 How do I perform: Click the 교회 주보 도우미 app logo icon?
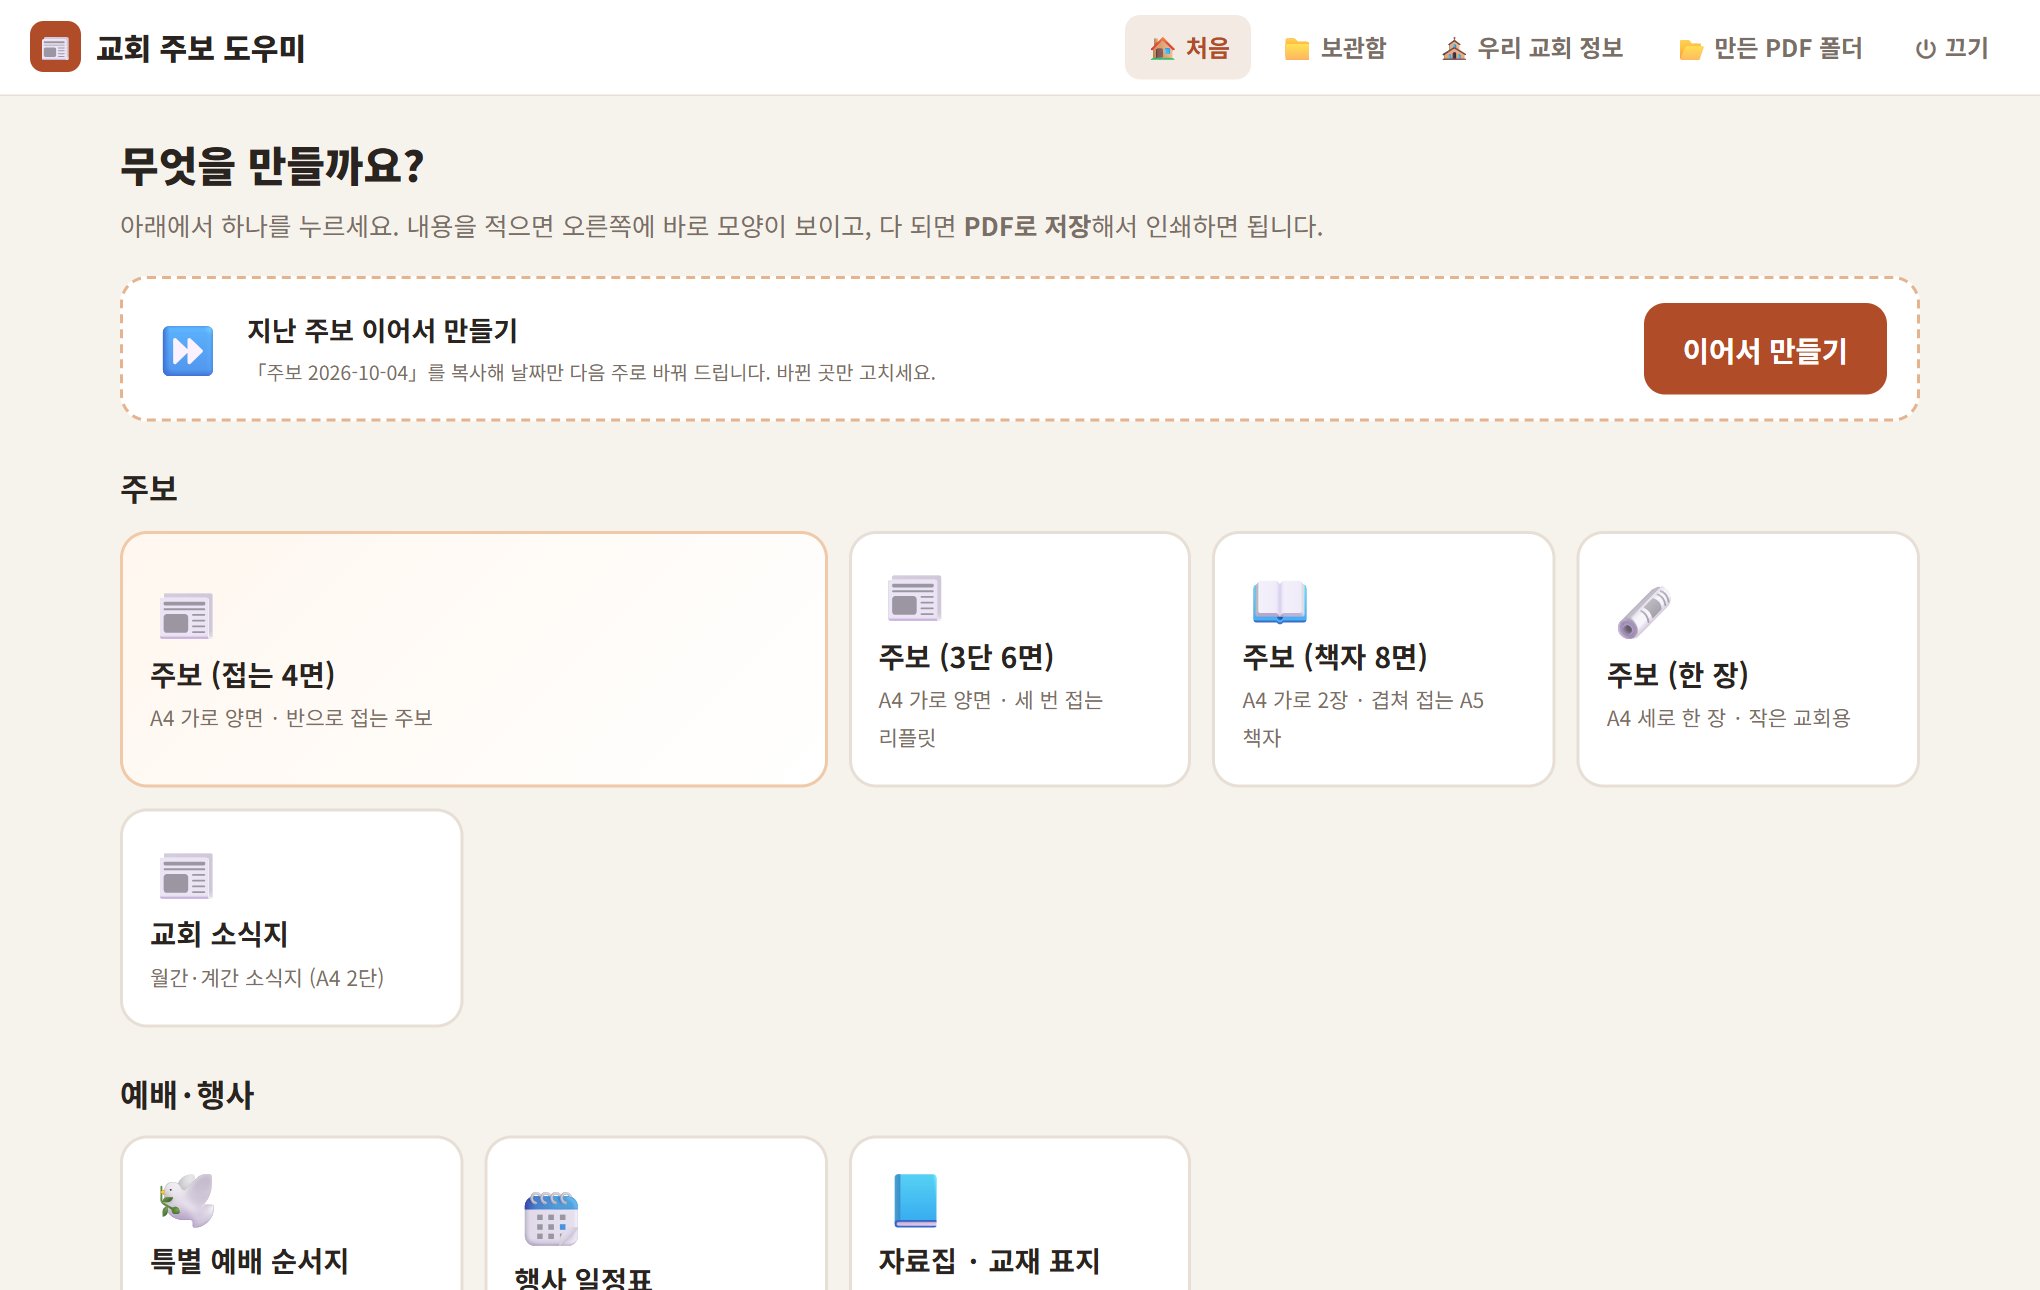tap(55, 47)
